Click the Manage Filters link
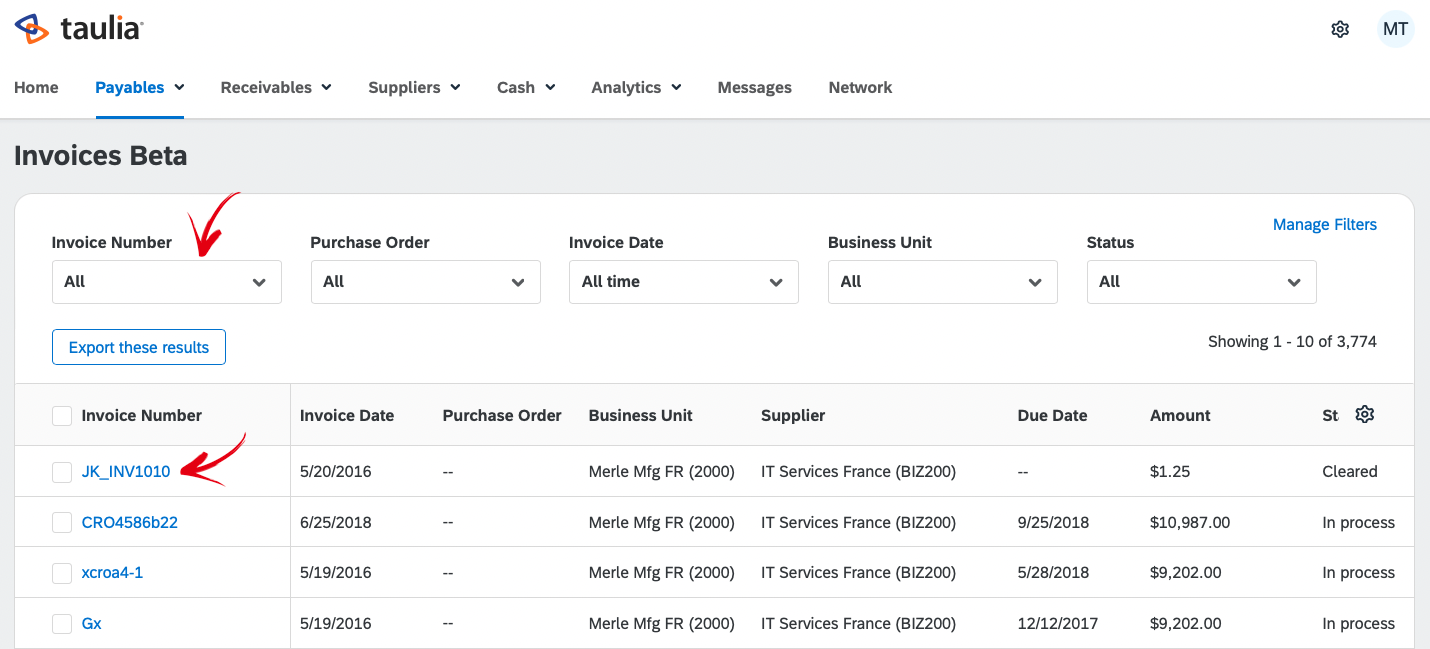Image resolution: width=1430 pixels, height=649 pixels. click(1324, 225)
